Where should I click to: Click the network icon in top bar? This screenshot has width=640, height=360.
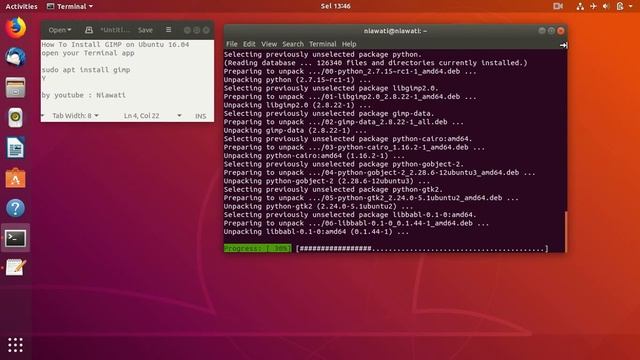[580, 6]
